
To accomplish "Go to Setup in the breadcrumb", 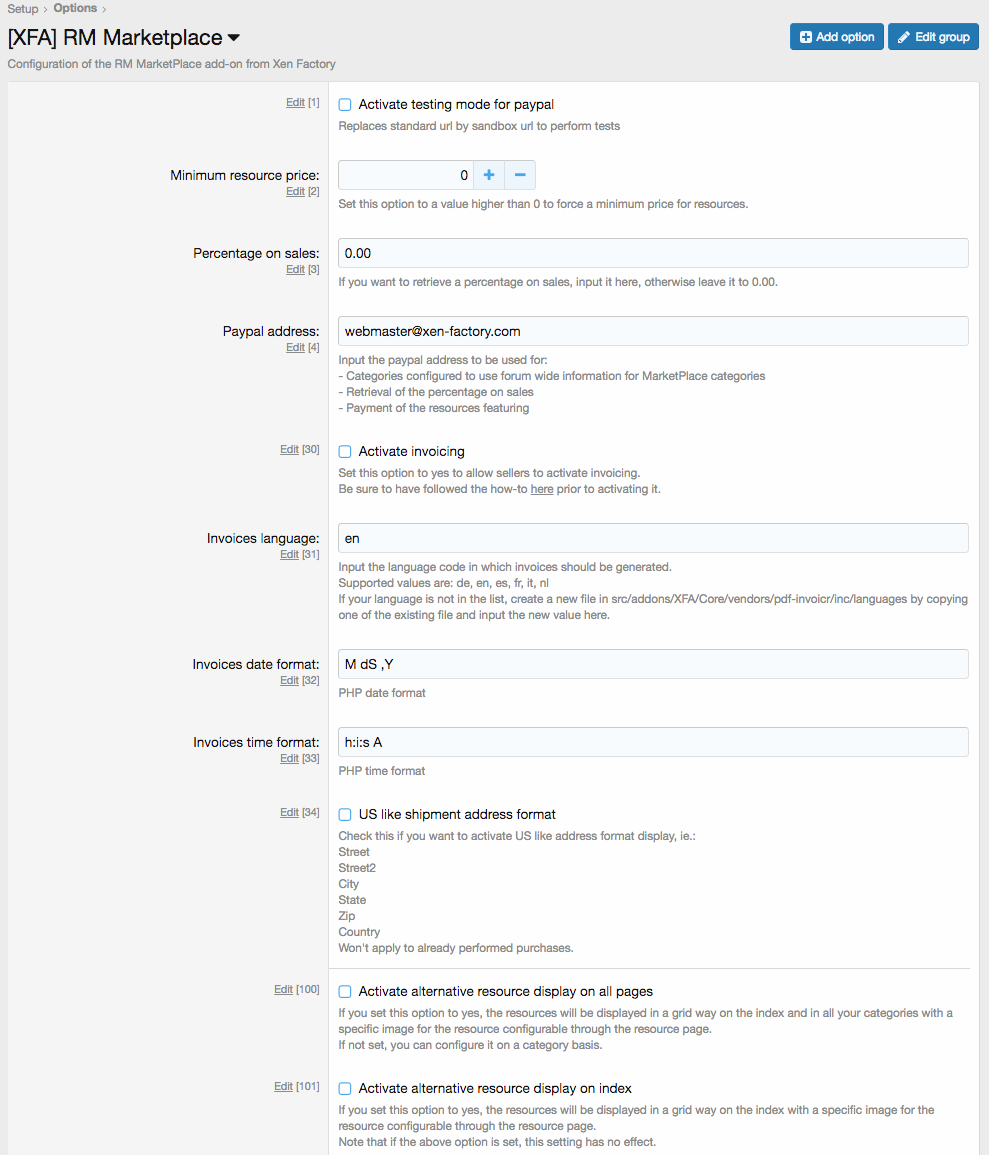I will coord(23,9).
